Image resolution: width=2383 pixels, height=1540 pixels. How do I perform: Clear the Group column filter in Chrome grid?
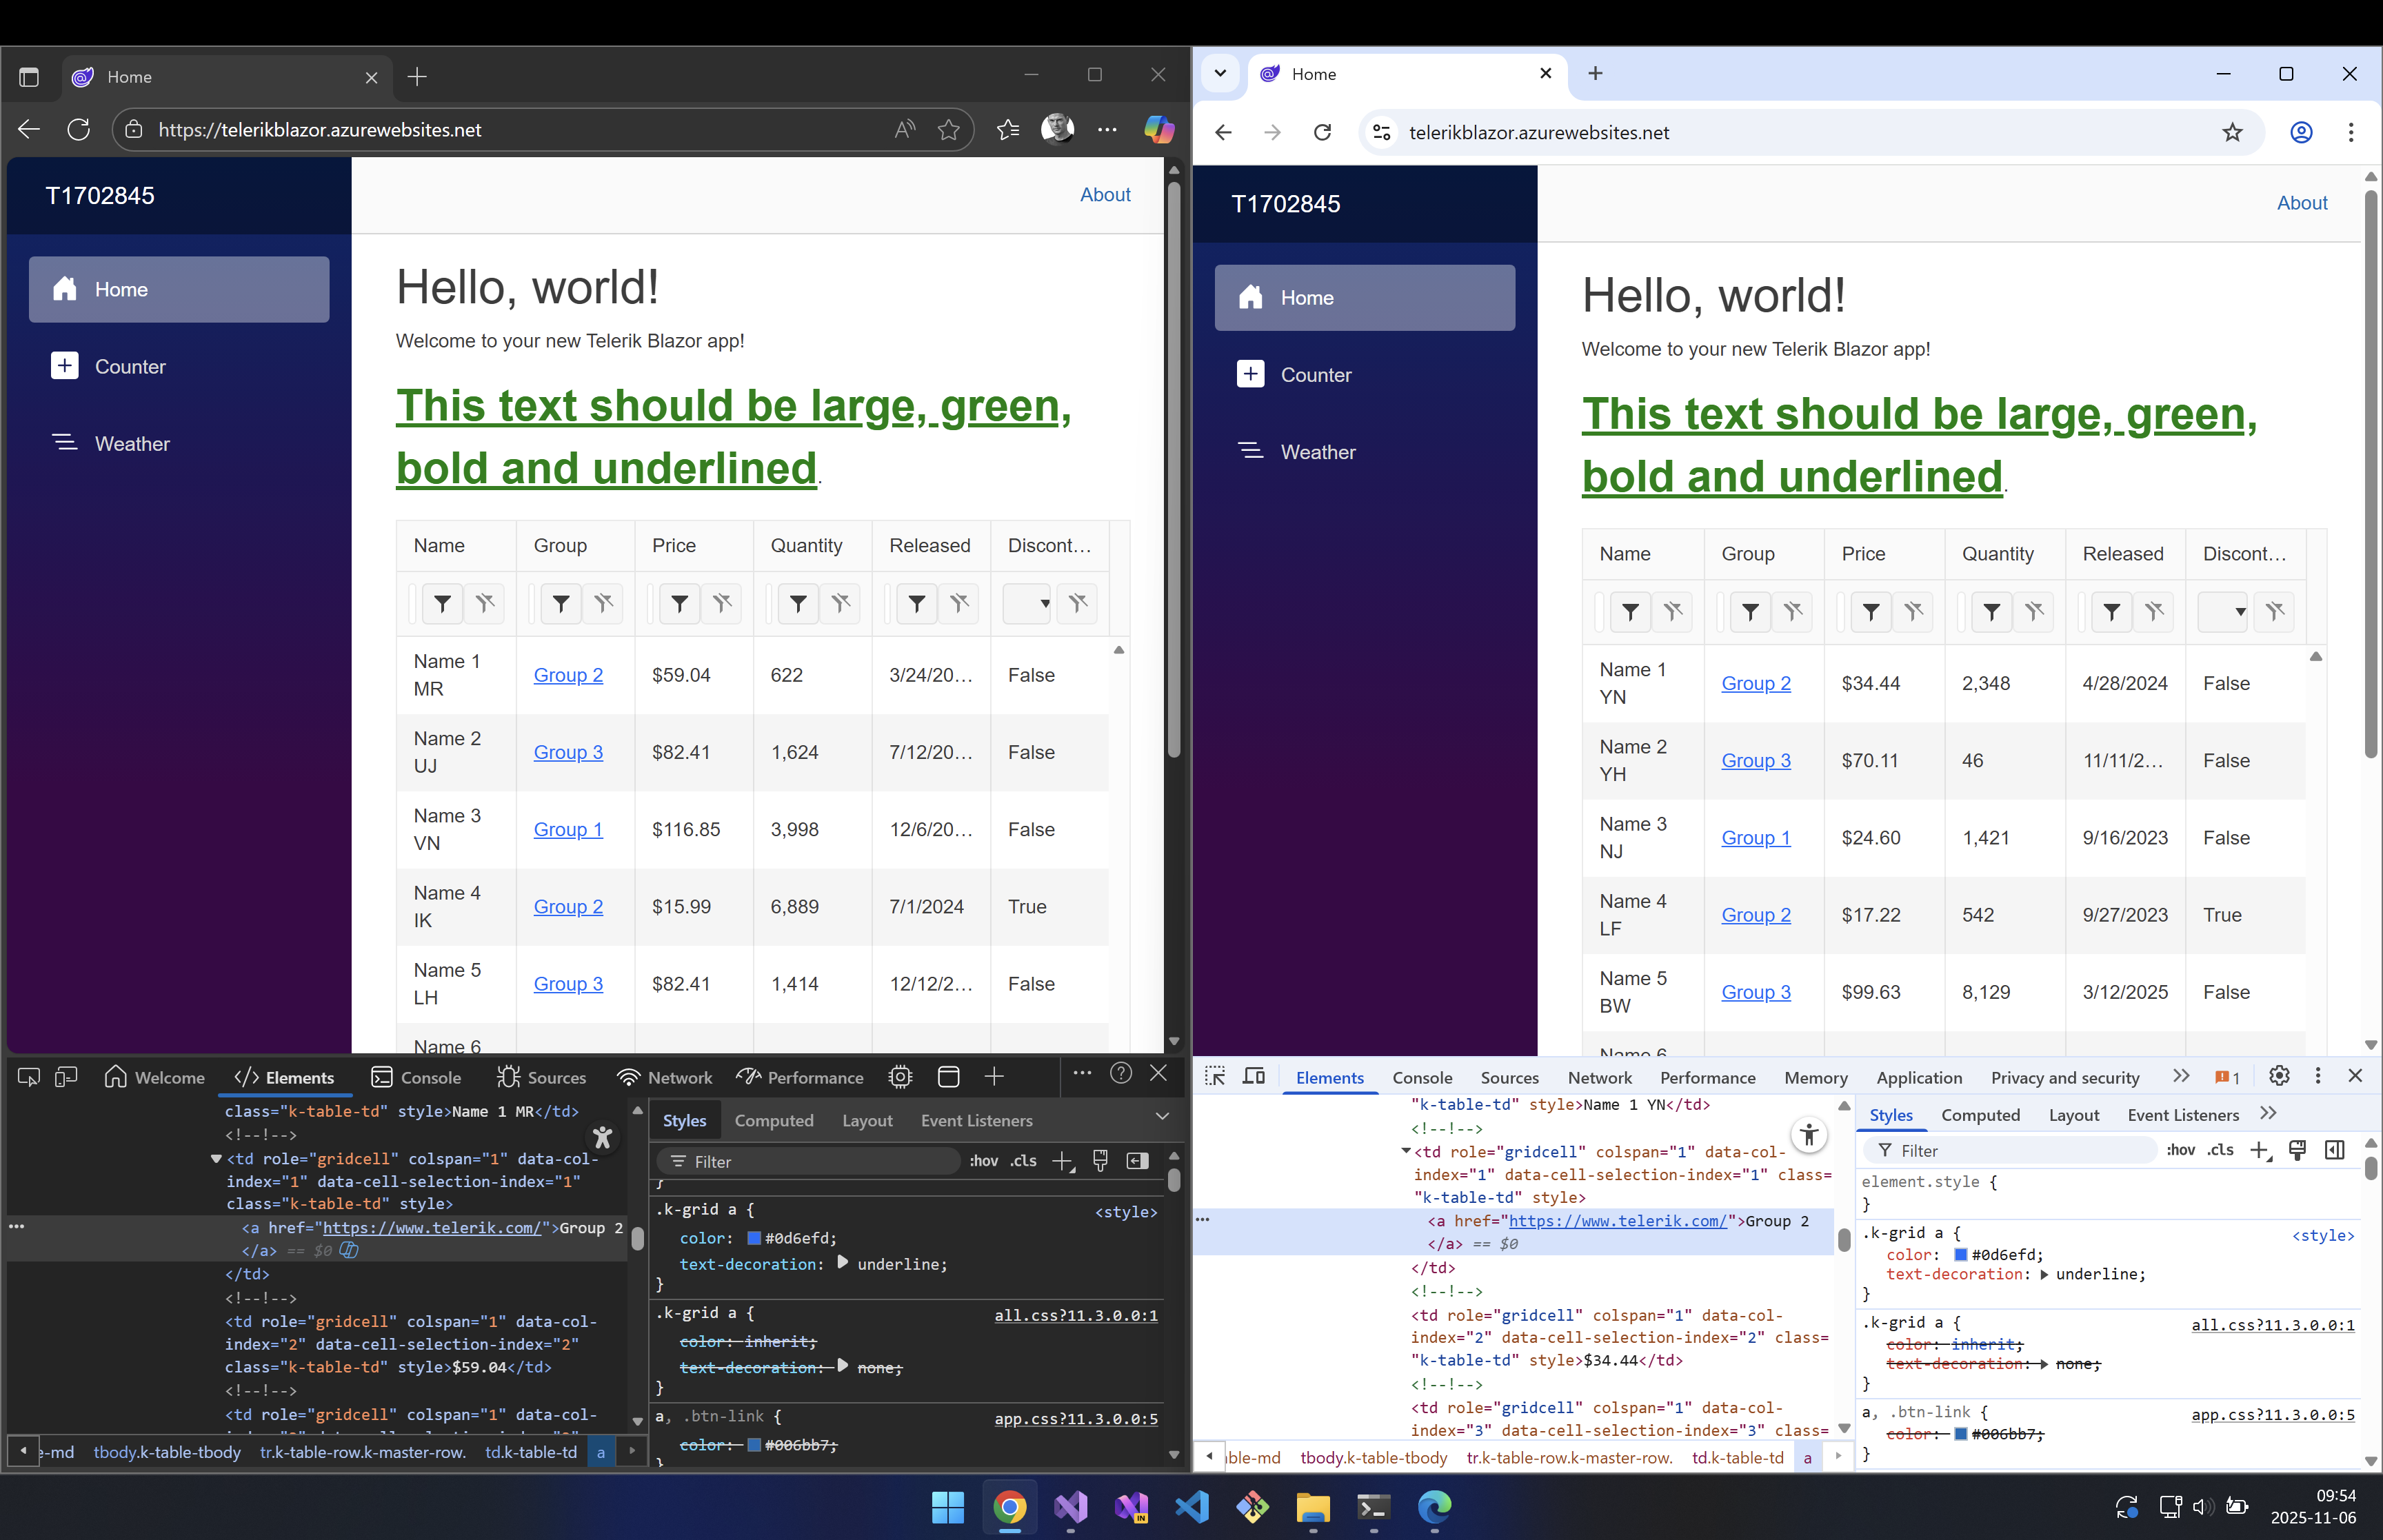pyautogui.click(x=1792, y=612)
